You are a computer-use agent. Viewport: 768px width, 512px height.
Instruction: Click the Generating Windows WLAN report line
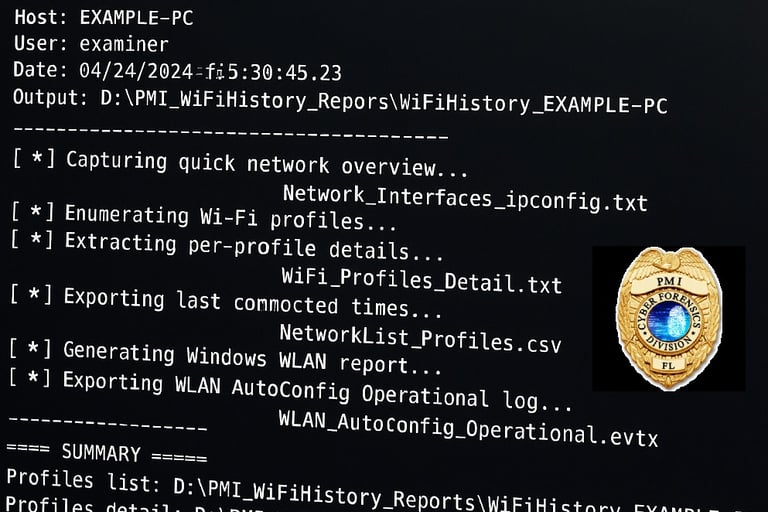(x=225, y=358)
